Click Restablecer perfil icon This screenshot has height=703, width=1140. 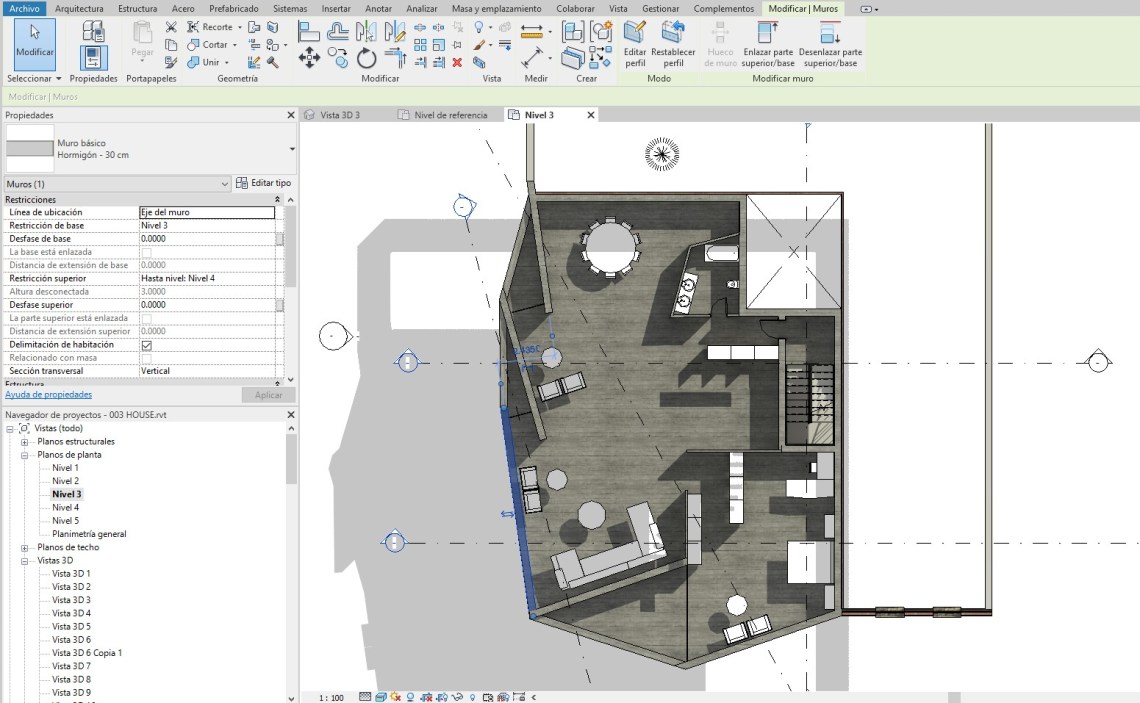[674, 44]
